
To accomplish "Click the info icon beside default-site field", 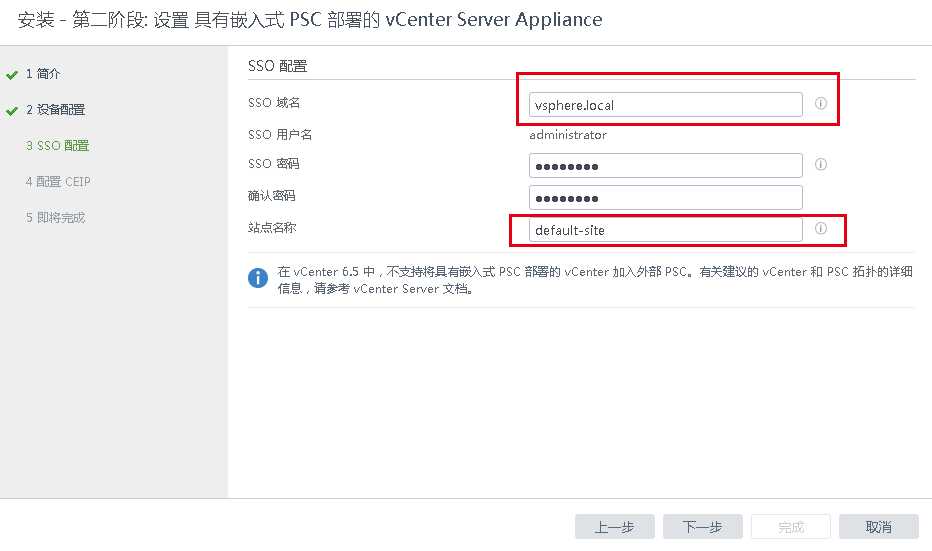I will [820, 228].
